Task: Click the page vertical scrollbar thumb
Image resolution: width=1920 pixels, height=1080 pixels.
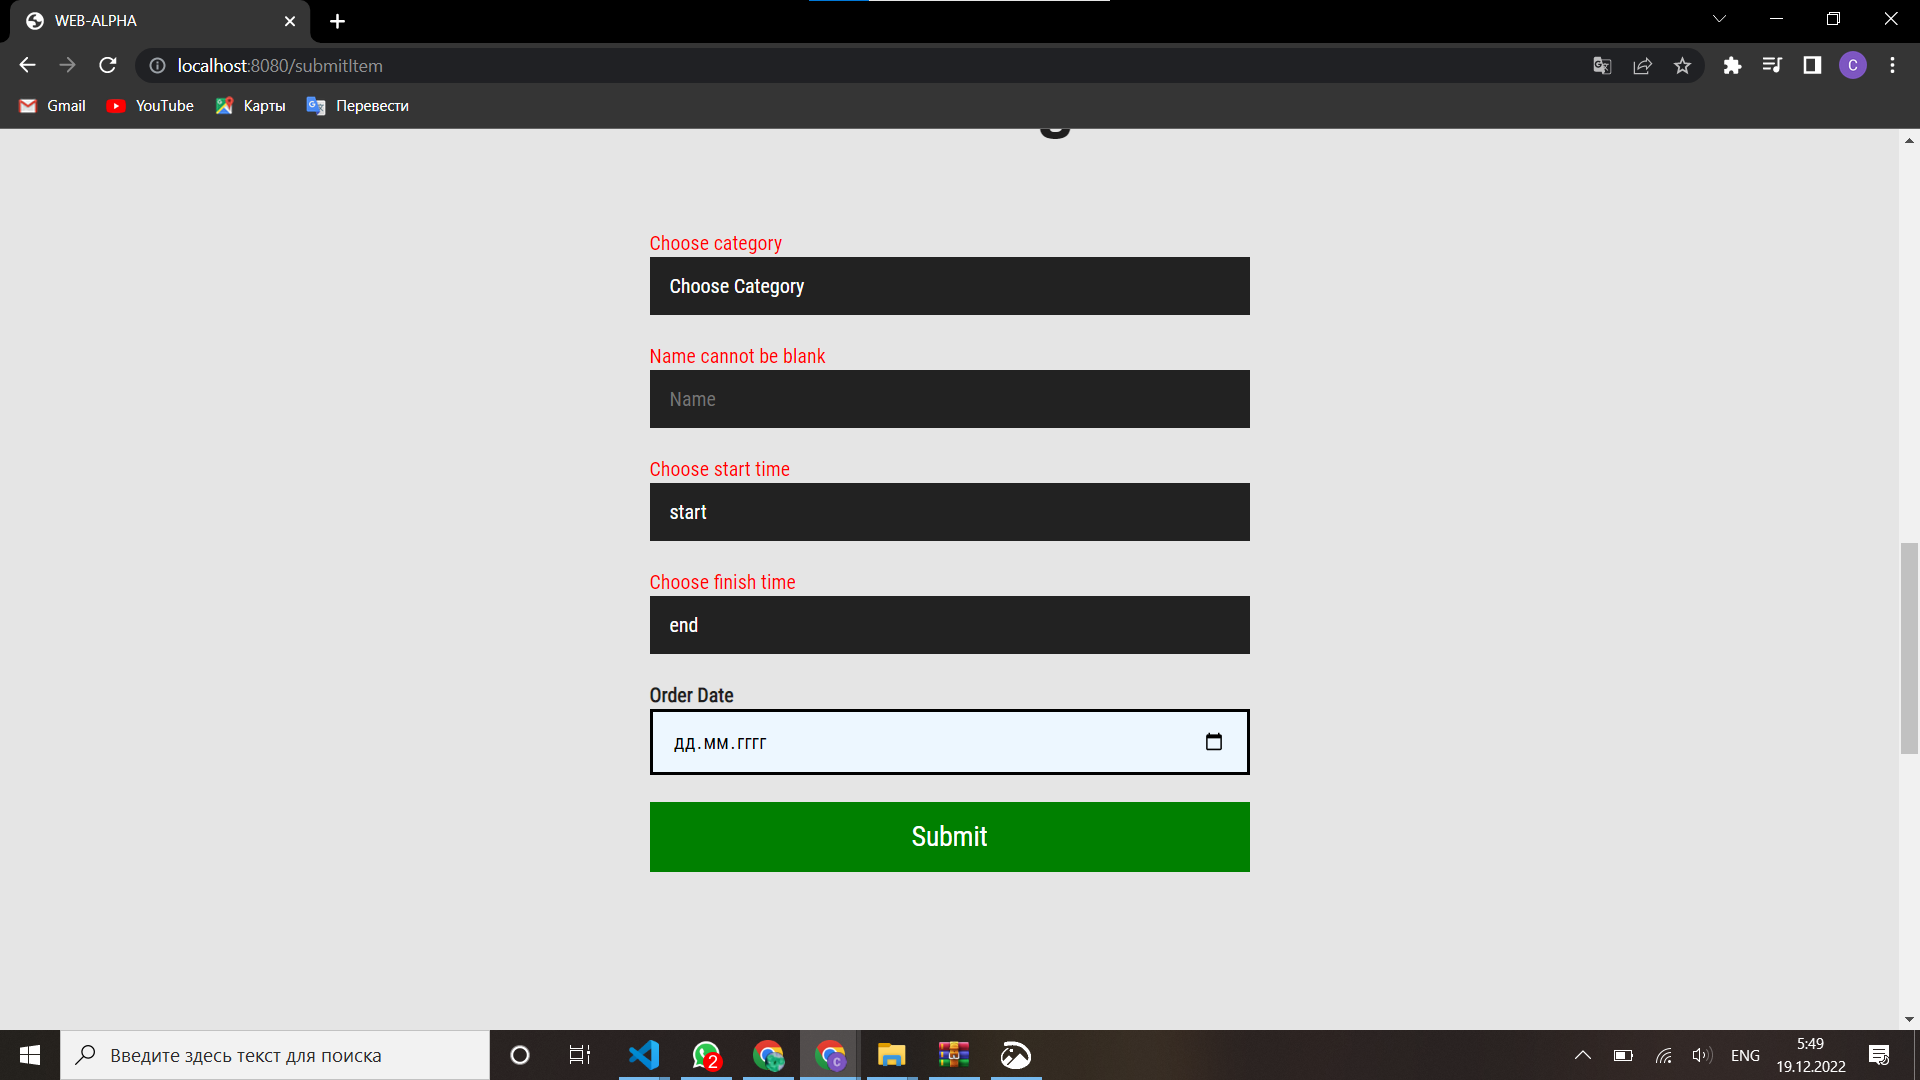Action: click(x=1909, y=648)
